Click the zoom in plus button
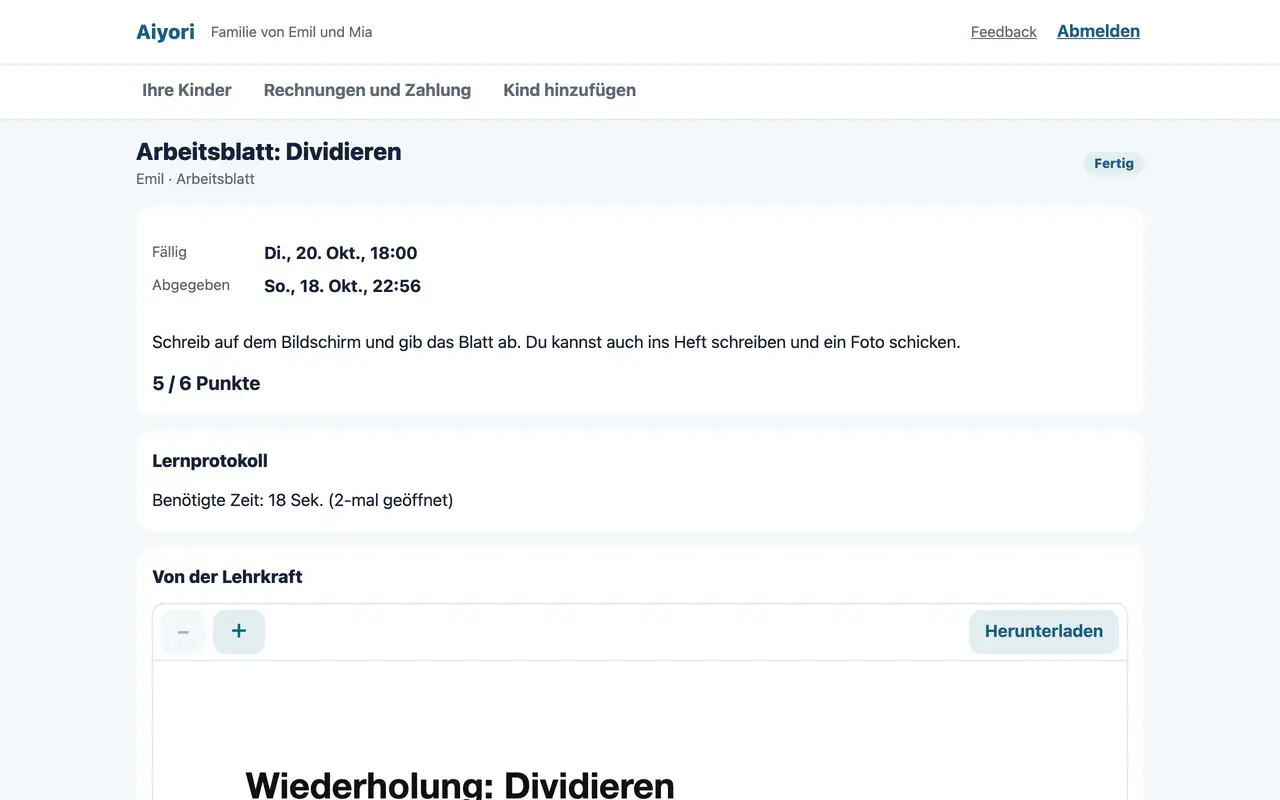 [239, 632]
